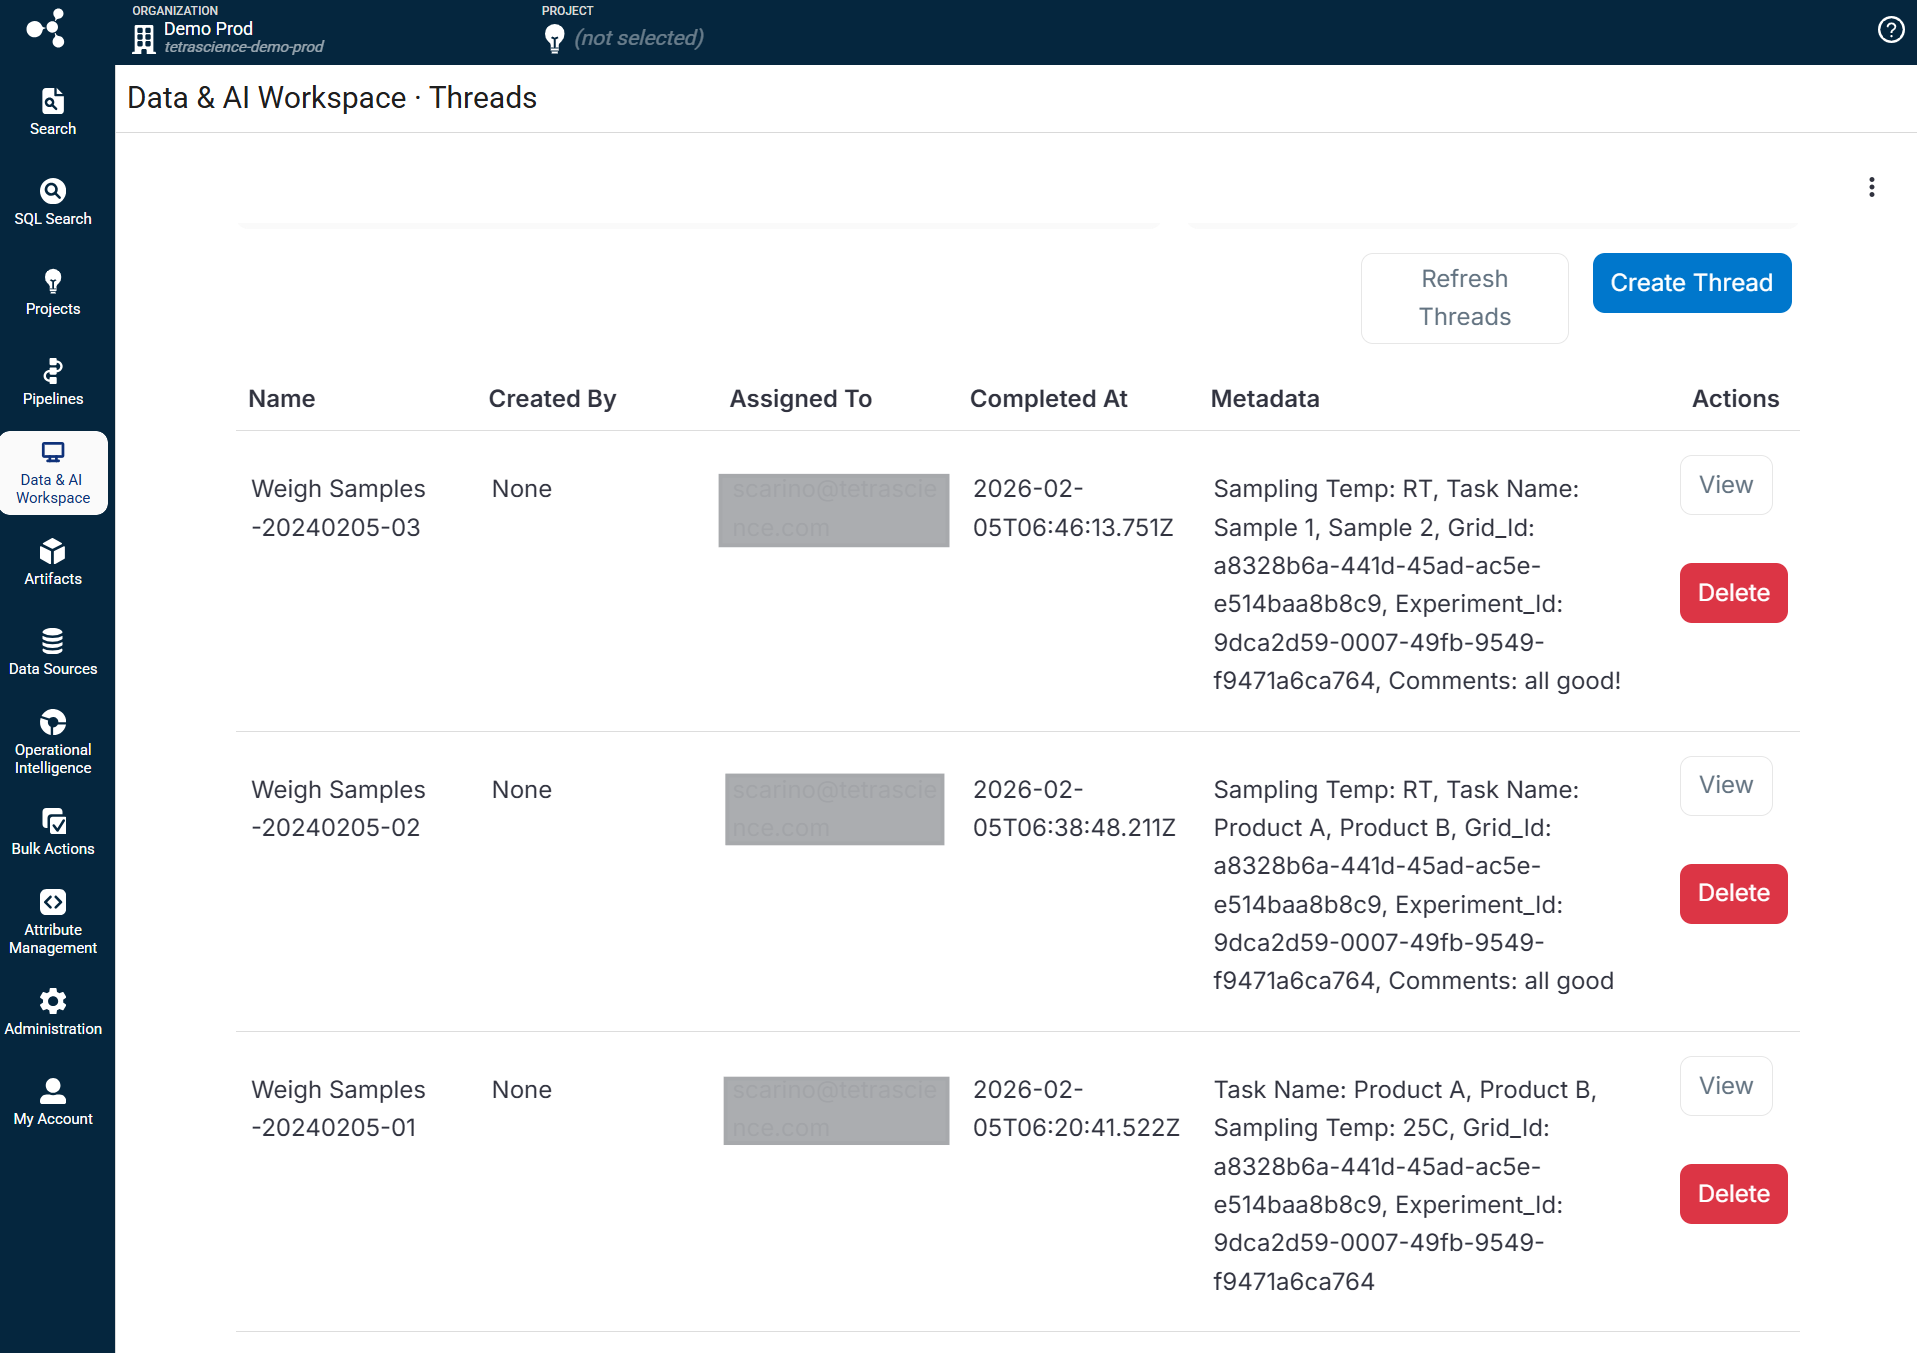Delete Weigh Samples-20240205-01 thread
Screen dimensions: 1917x1353
point(1733,1194)
